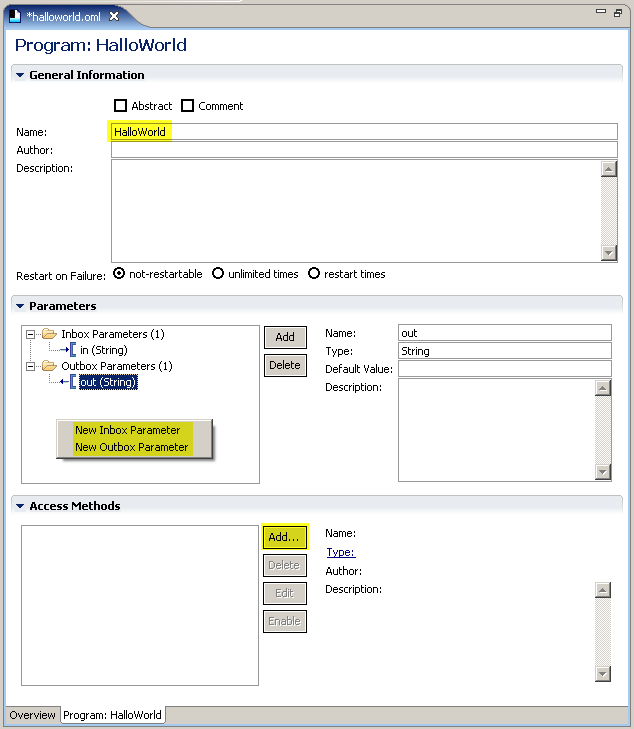The width and height of the screenshot is (634, 729).
Task: Select unlimited times restart option
Action: [218, 273]
